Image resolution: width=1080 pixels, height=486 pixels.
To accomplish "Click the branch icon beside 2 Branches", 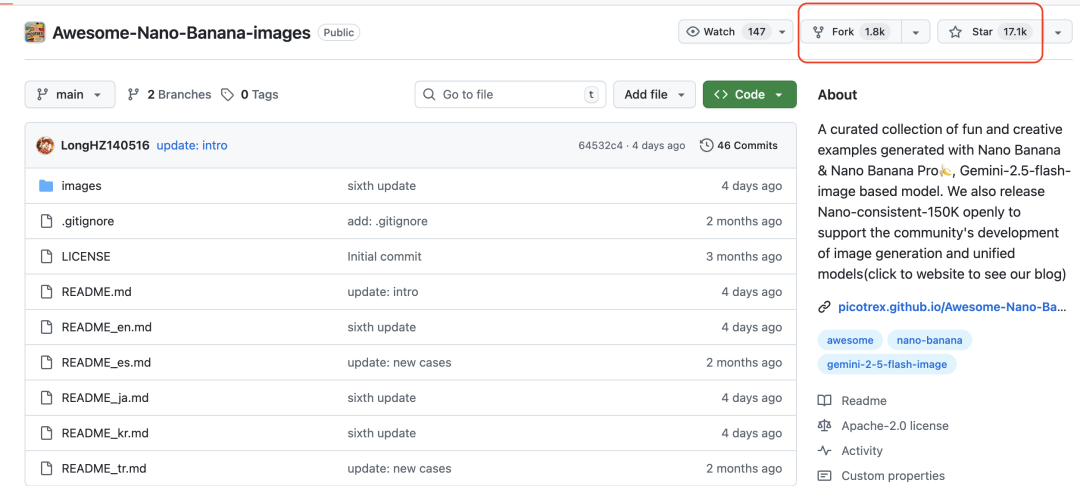I will pyautogui.click(x=134, y=94).
